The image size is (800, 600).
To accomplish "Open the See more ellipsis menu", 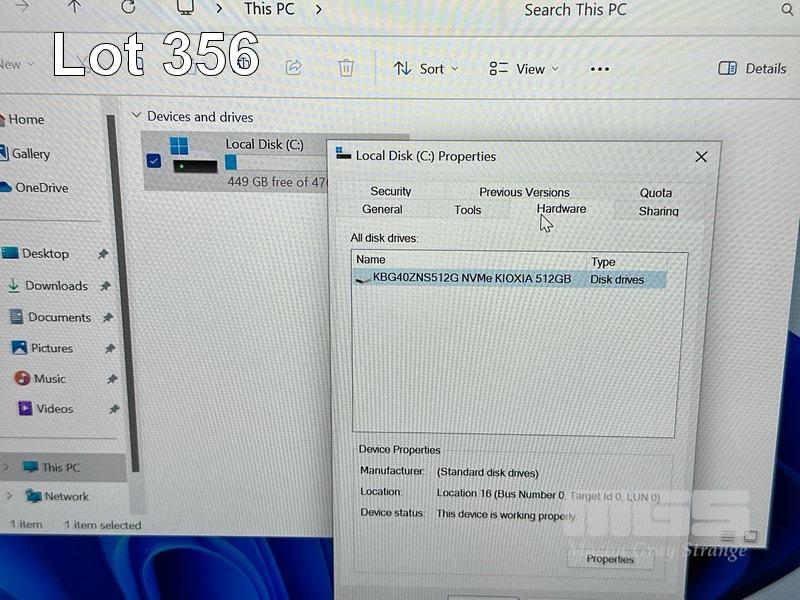I will click(599, 69).
